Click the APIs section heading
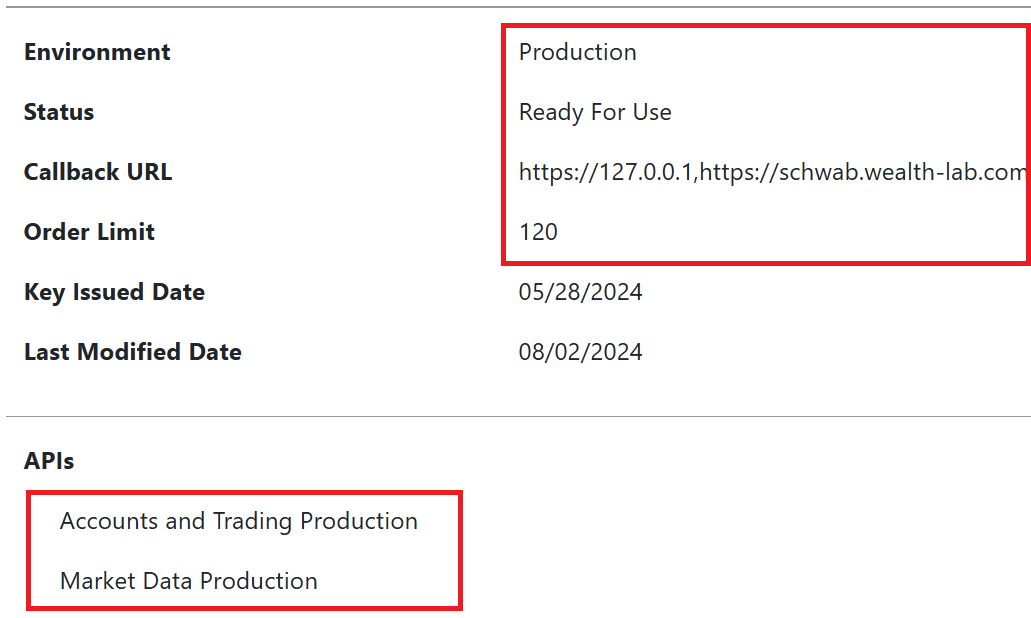 [x=49, y=460]
